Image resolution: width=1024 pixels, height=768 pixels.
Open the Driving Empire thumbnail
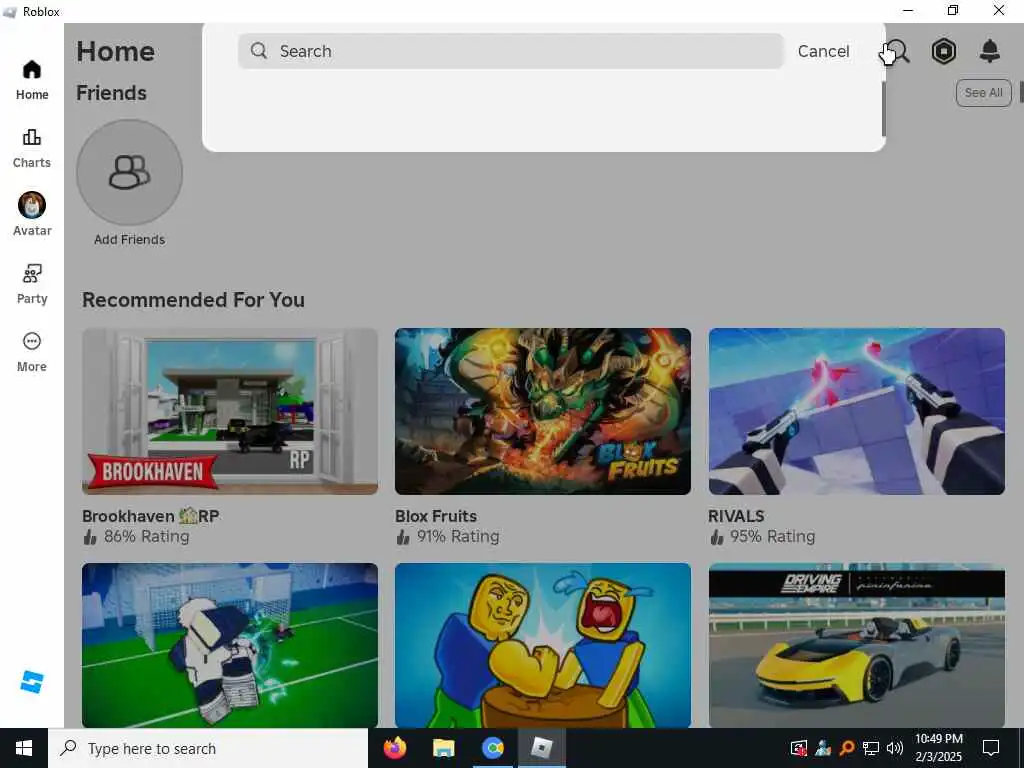856,645
